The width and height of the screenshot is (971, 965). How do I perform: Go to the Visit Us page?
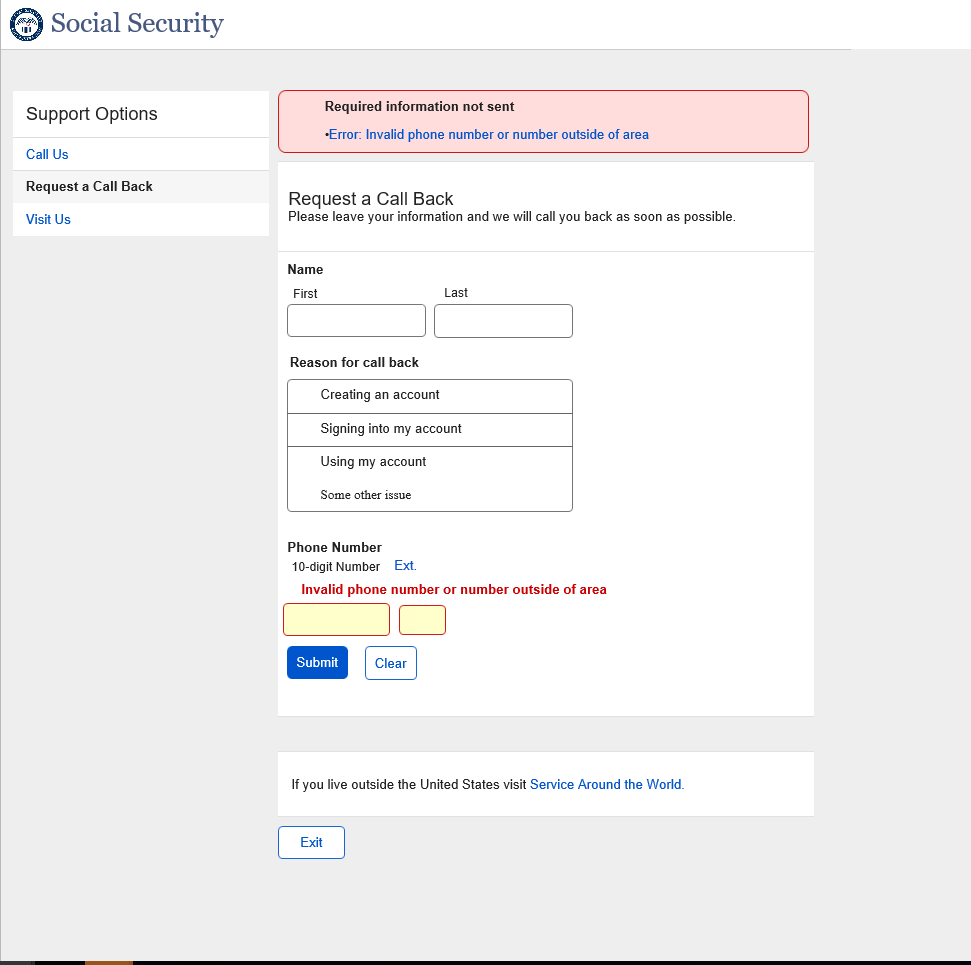[48, 220]
